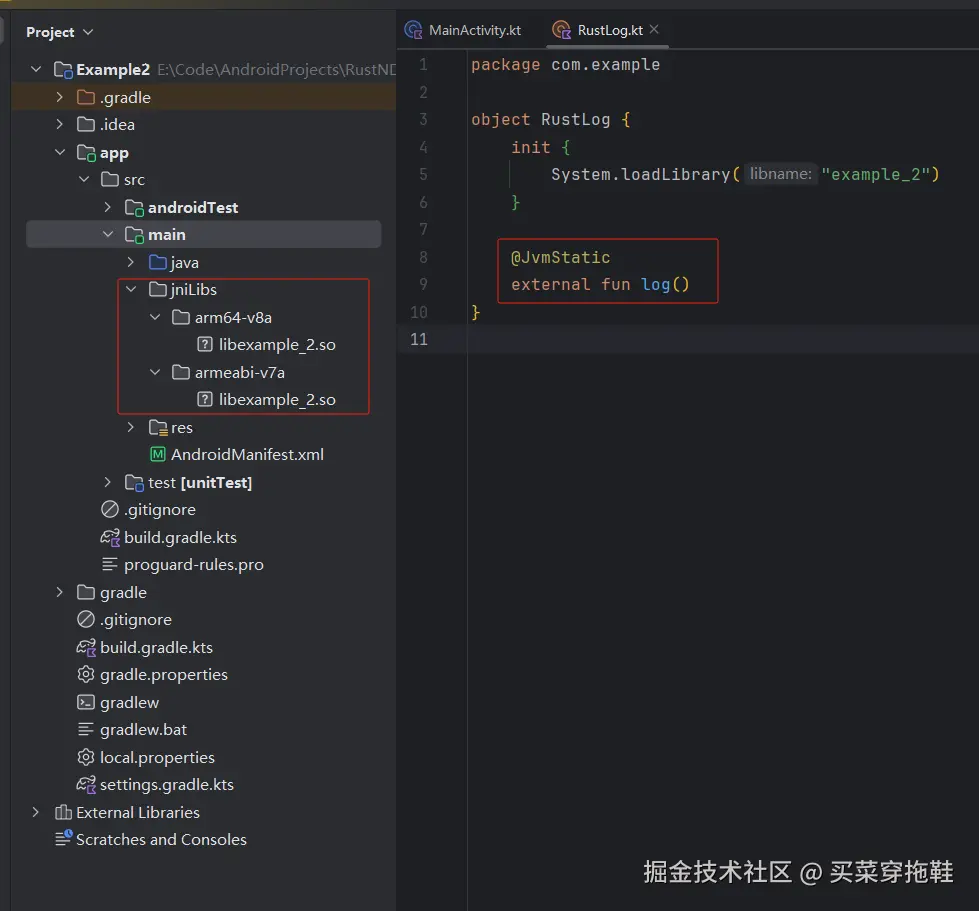Collapse the jniLibs folder
This screenshot has width=979, height=911.
click(131, 290)
